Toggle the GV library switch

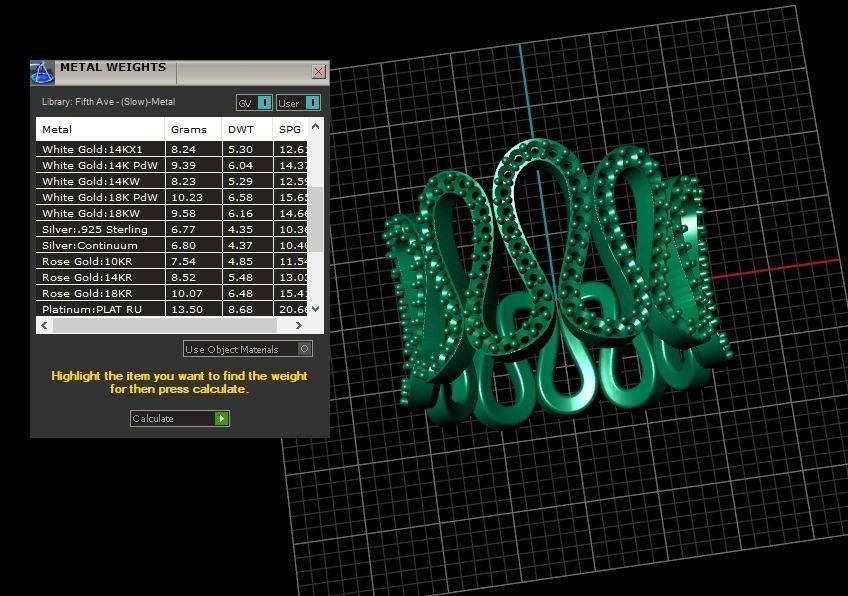[x=254, y=103]
